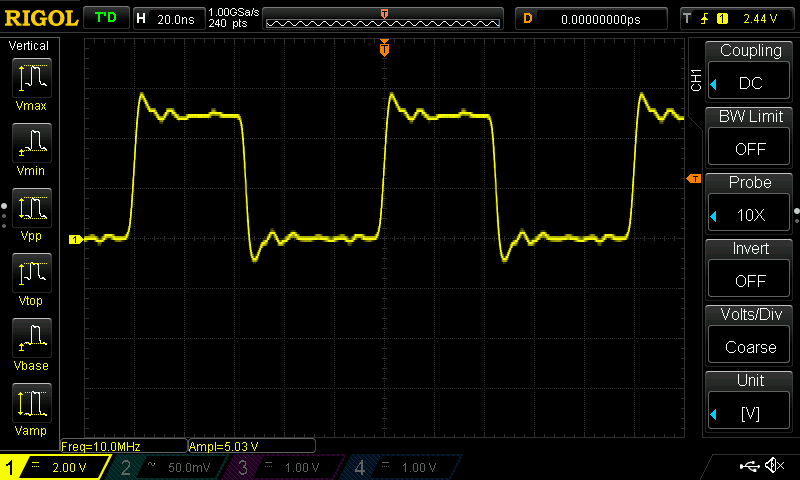This screenshot has width=800, height=480.
Task: Click the channel 1 ground marker
Action: [x=76, y=239]
